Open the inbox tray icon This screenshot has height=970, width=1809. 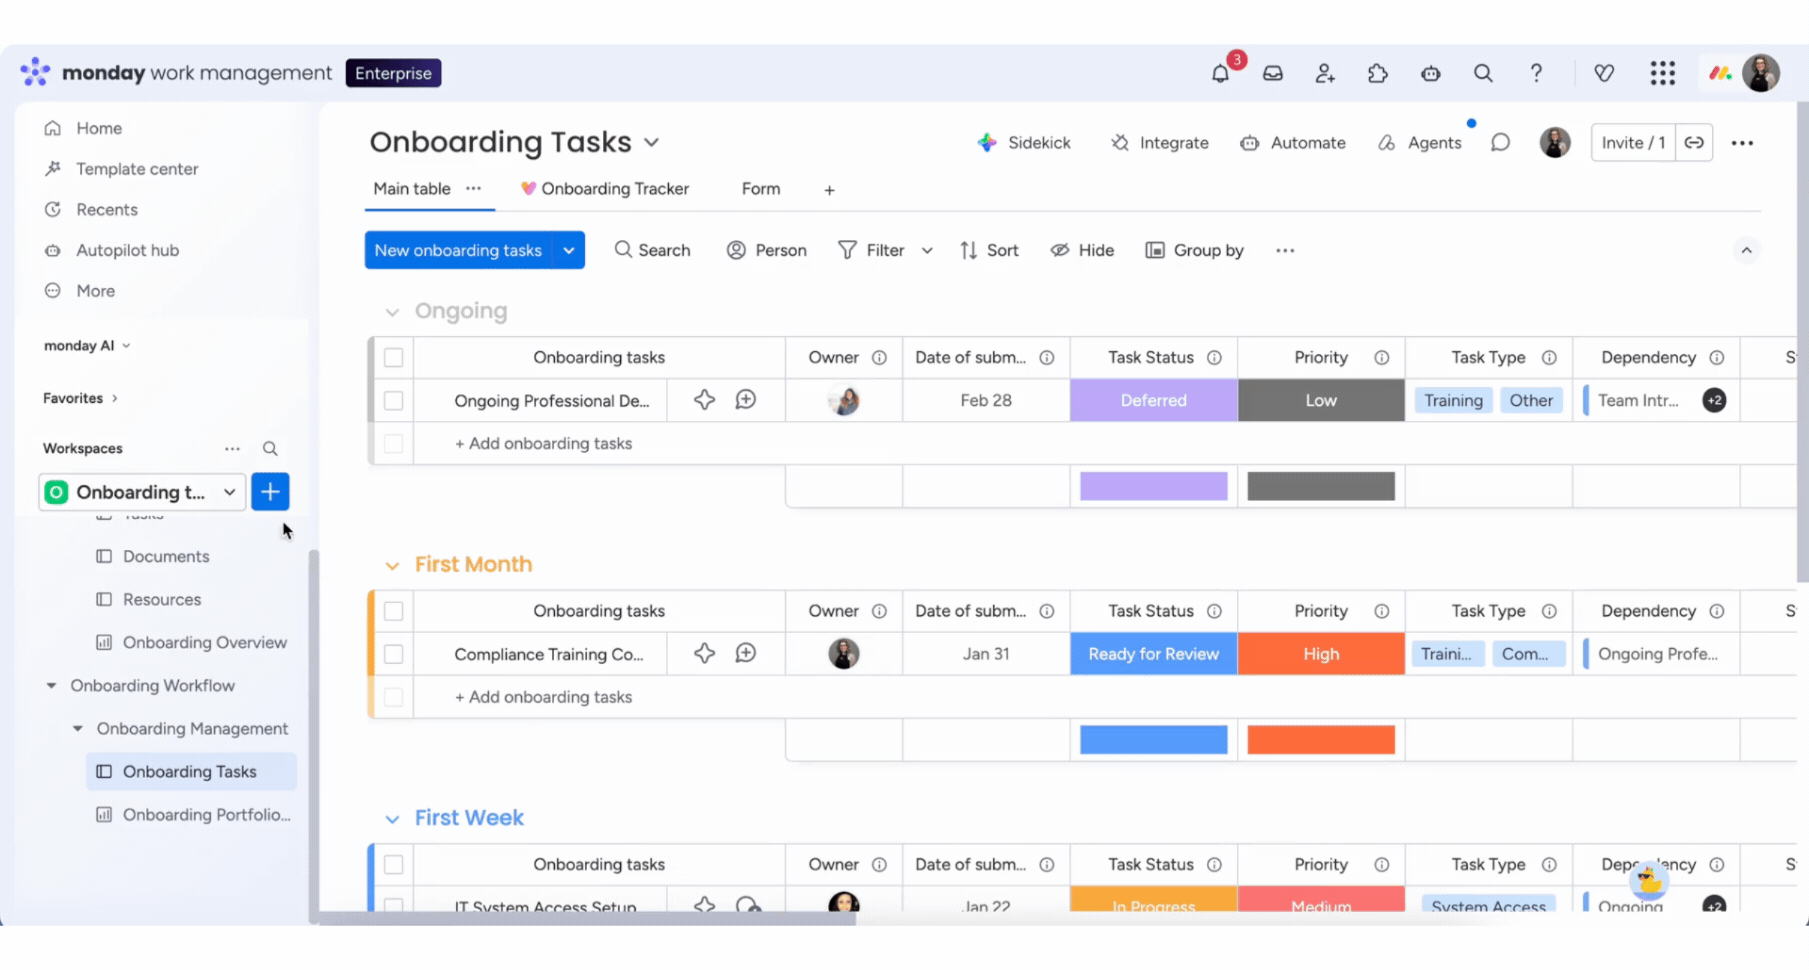(x=1272, y=73)
